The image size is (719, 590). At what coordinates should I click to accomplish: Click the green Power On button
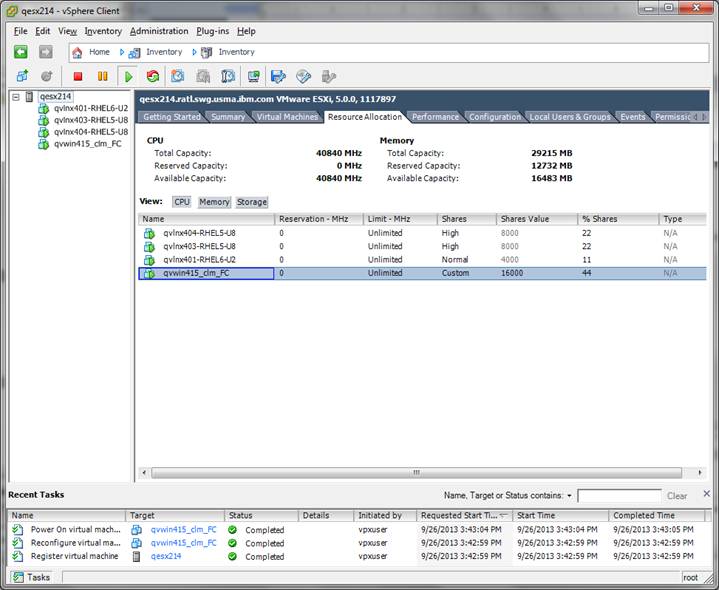click(128, 76)
